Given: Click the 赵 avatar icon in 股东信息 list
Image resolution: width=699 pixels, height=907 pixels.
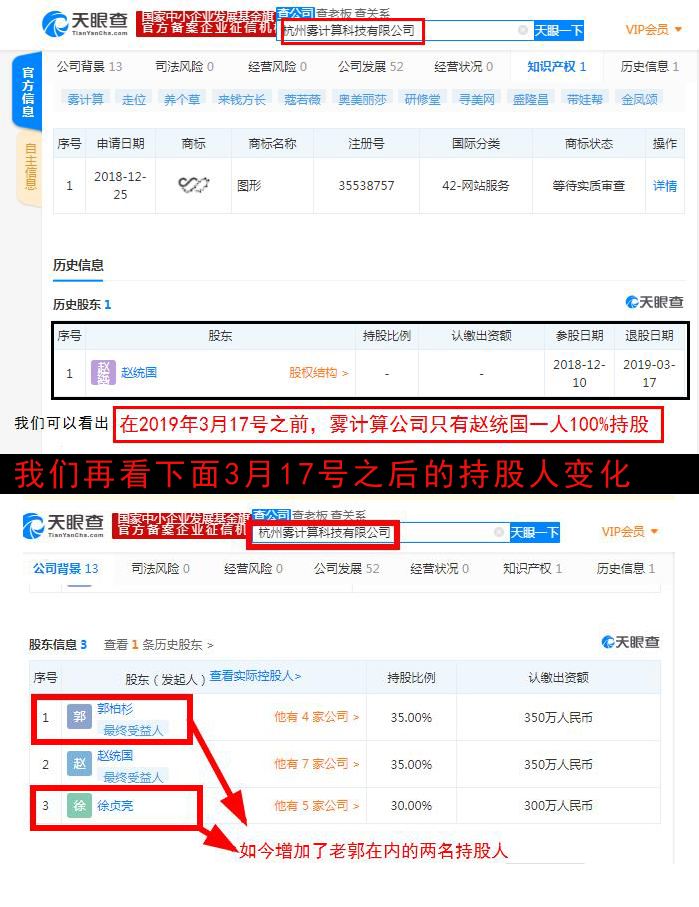Looking at the screenshot, I should (79, 764).
